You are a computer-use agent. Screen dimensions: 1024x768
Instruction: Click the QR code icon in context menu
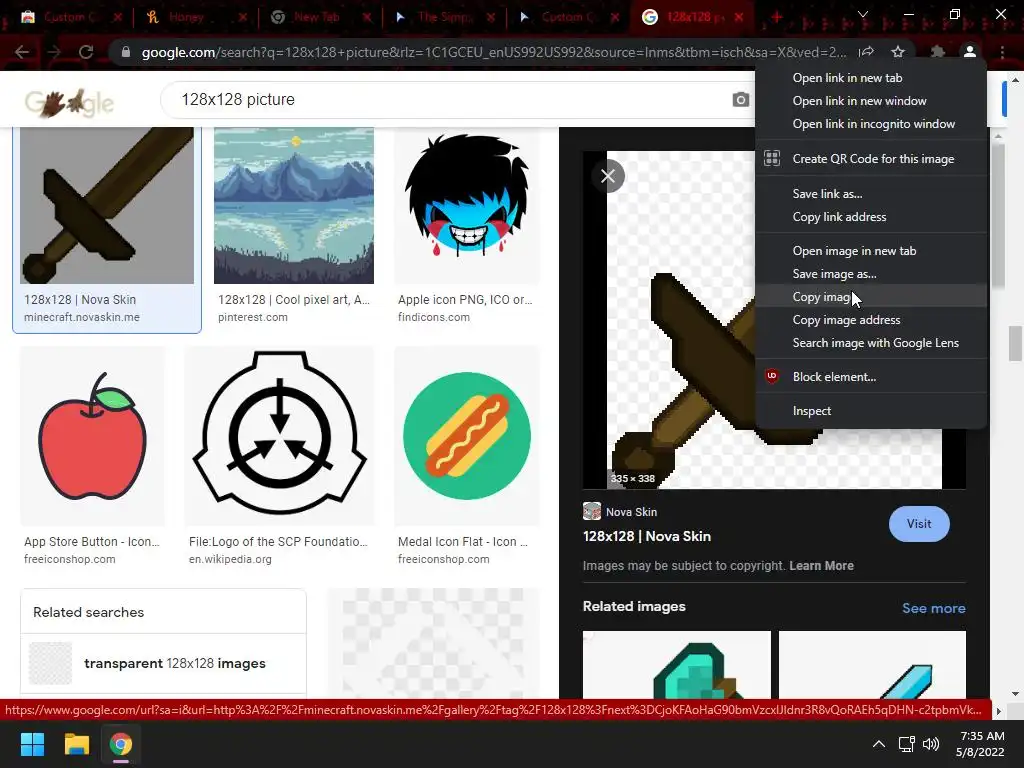[772, 158]
